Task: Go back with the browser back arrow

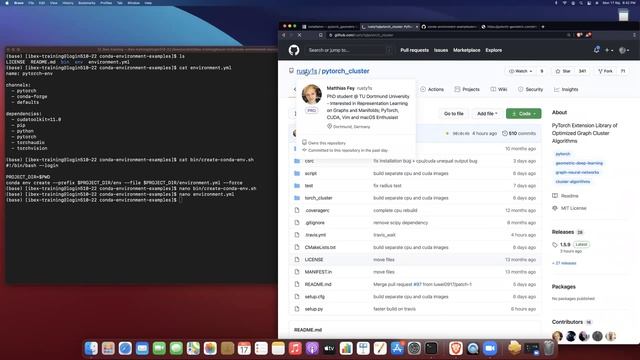Action: [284, 35]
